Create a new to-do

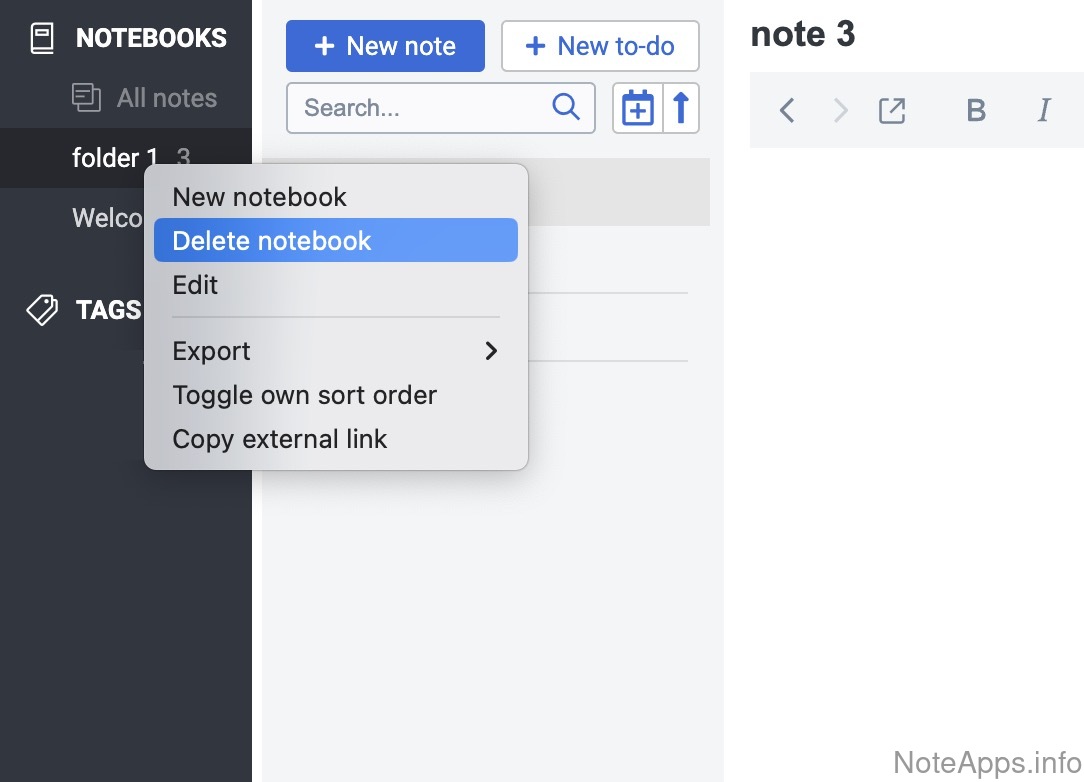pyautogui.click(x=600, y=46)
